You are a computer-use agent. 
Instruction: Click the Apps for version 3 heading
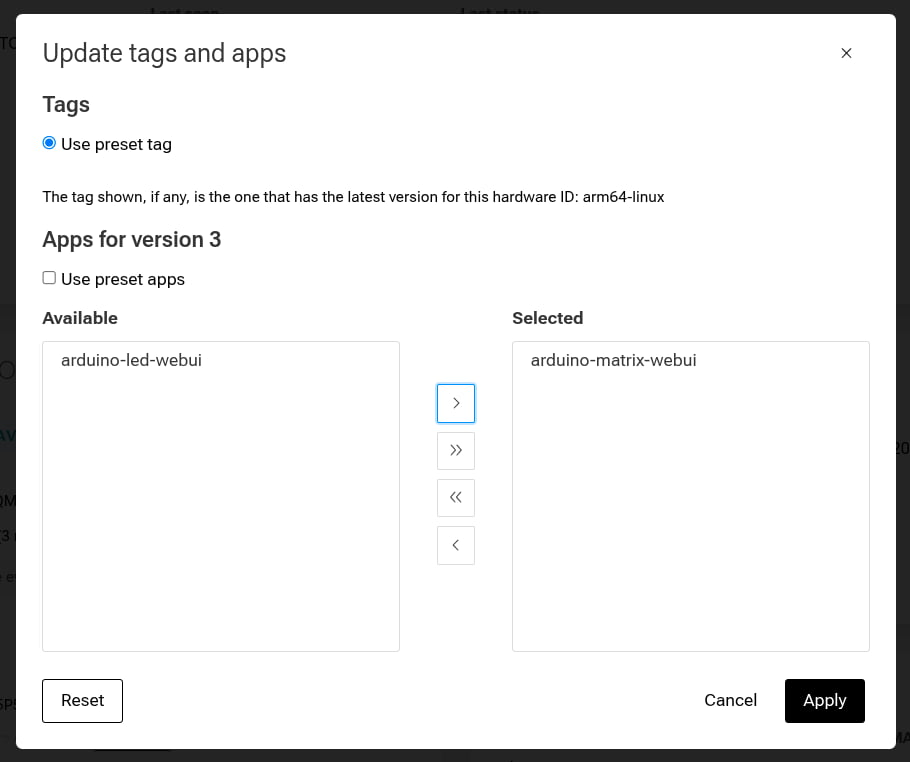pos(131,239)
